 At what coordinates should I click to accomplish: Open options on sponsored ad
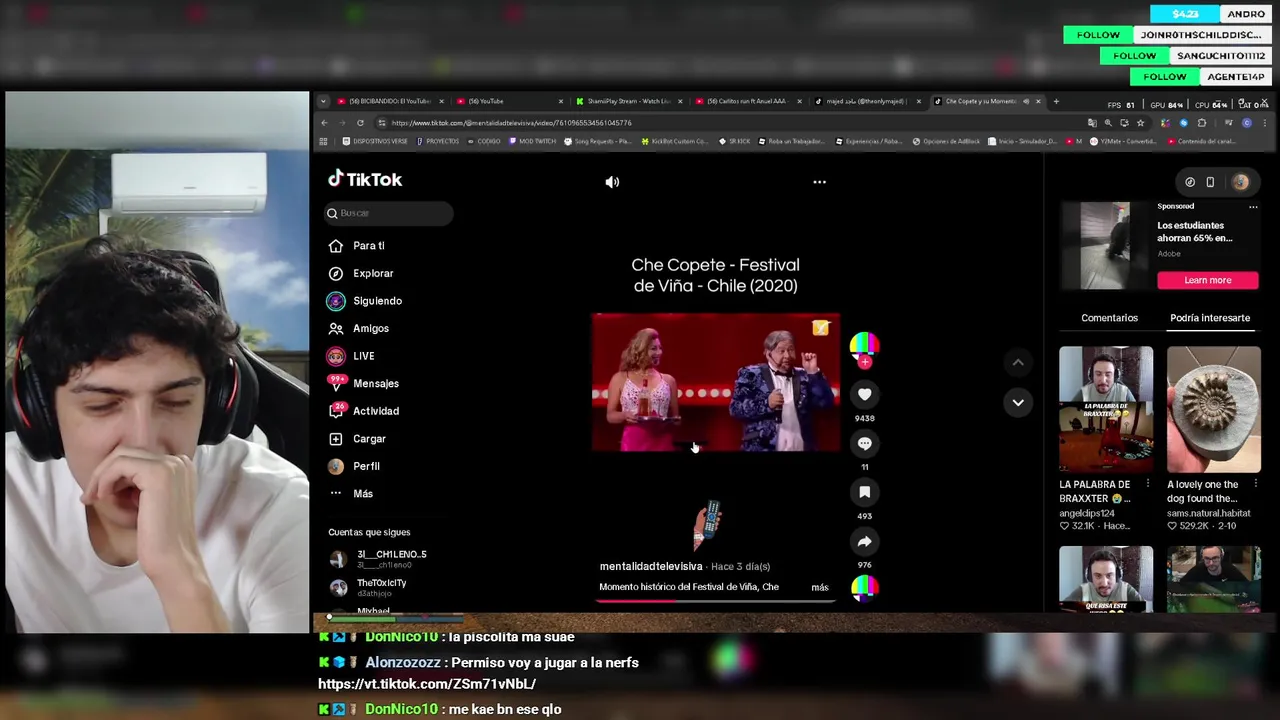pyautogui.click(x=1253, y=207)
